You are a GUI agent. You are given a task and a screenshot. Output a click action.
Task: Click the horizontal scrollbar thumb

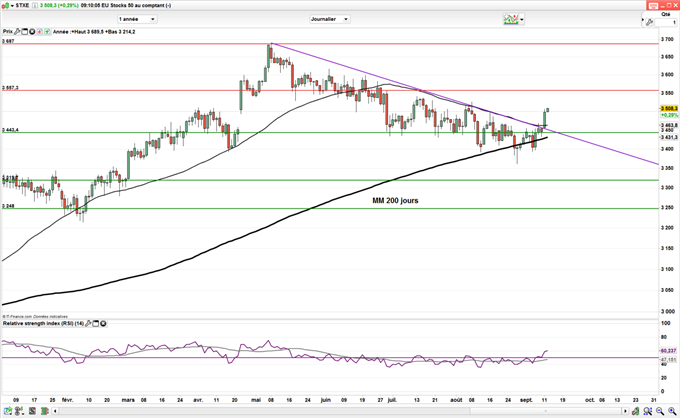546,411
